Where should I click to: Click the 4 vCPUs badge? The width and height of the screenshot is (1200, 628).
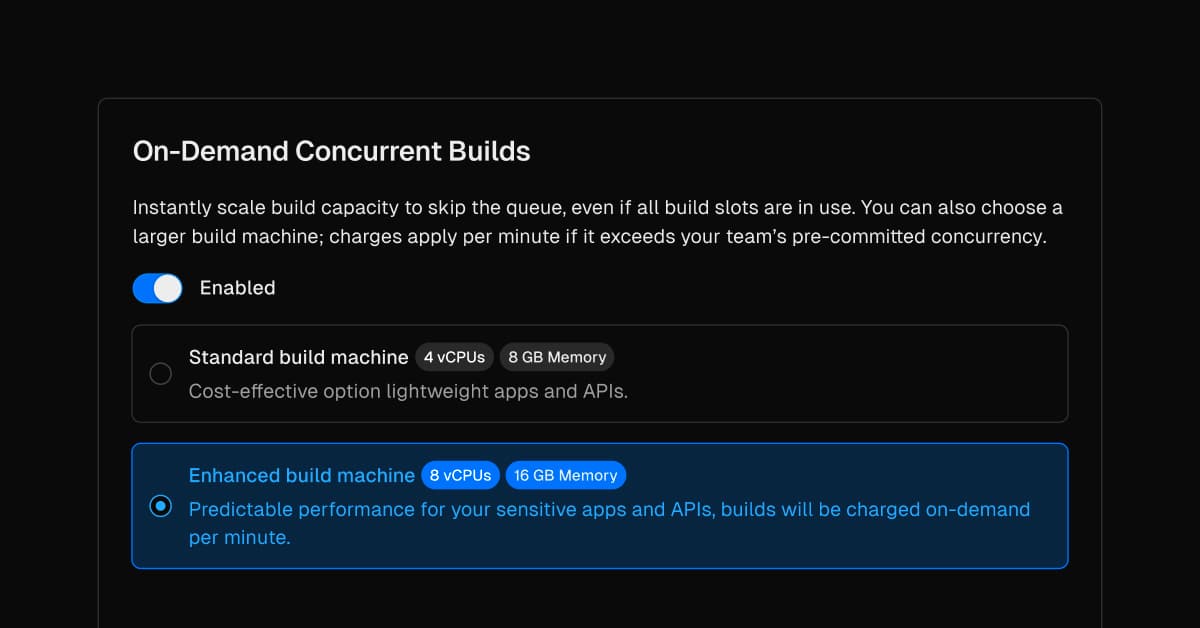coord(454,357)
